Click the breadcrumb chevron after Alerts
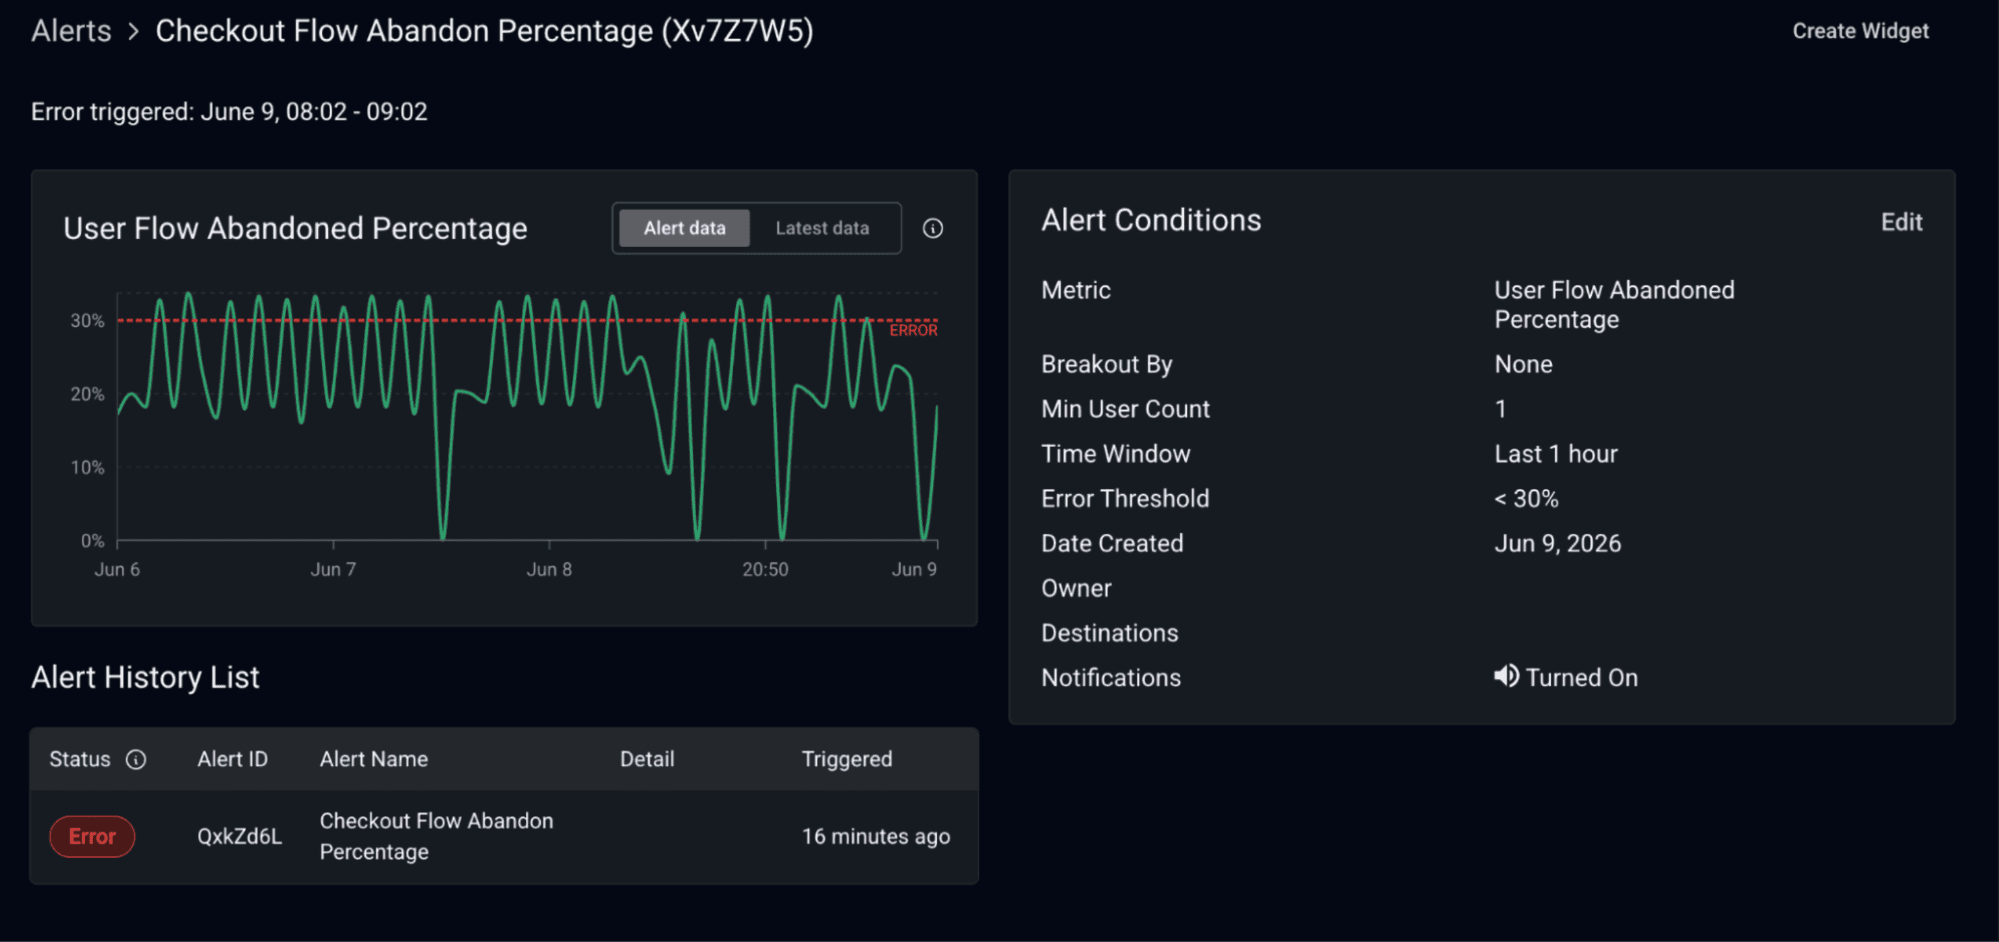This screenshot has width=1999, height=942. 133,32
